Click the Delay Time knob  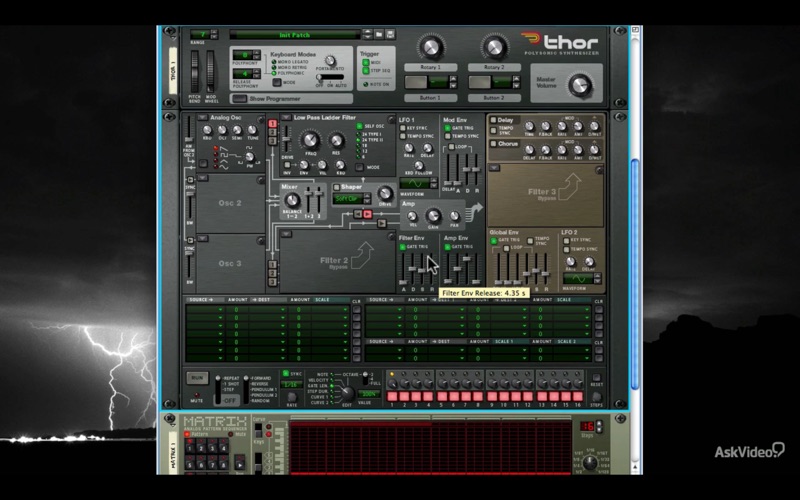pos(530,126)
